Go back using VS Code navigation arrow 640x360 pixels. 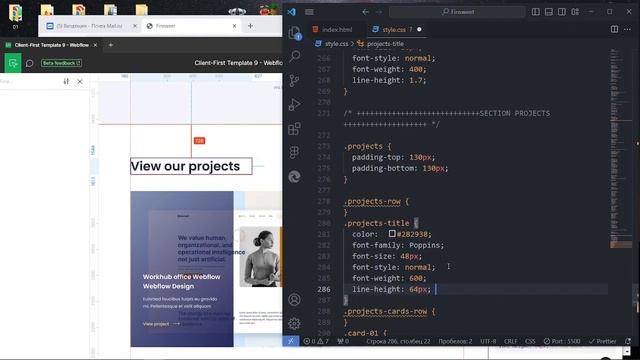pos(365,12)
